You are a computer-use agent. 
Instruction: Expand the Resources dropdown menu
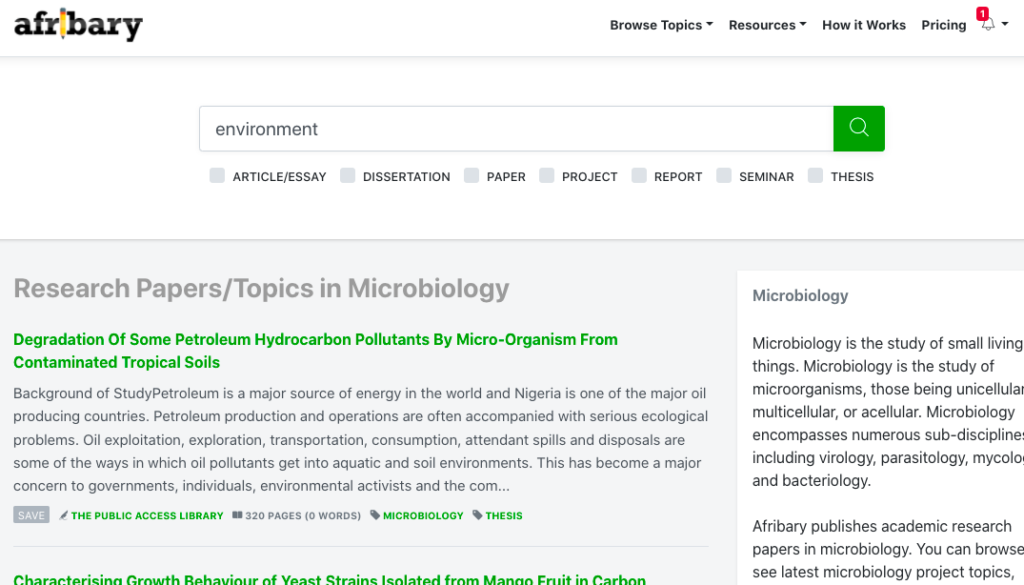pos(766,25)
